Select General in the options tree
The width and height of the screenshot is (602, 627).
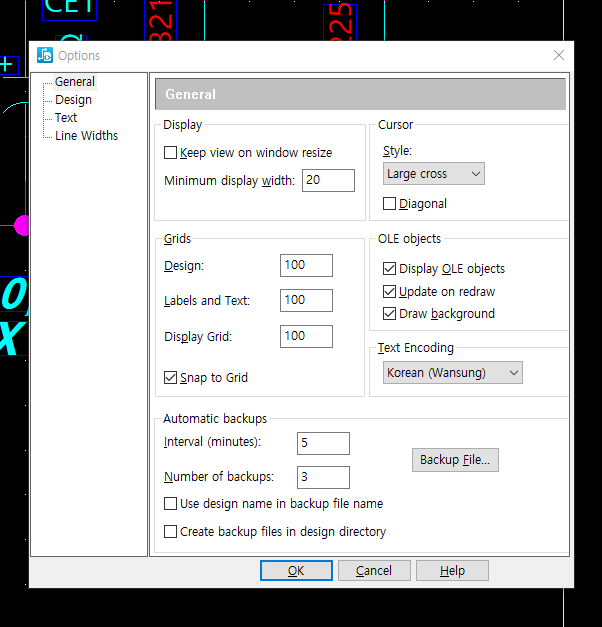click(75, 82)
